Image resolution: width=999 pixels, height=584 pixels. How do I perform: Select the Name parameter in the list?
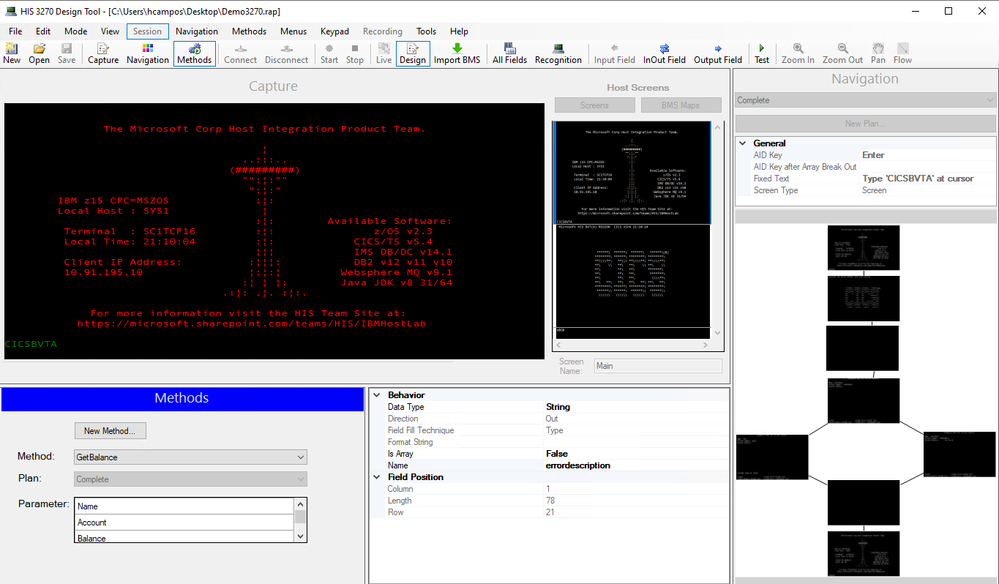click(x=184, y=506)
